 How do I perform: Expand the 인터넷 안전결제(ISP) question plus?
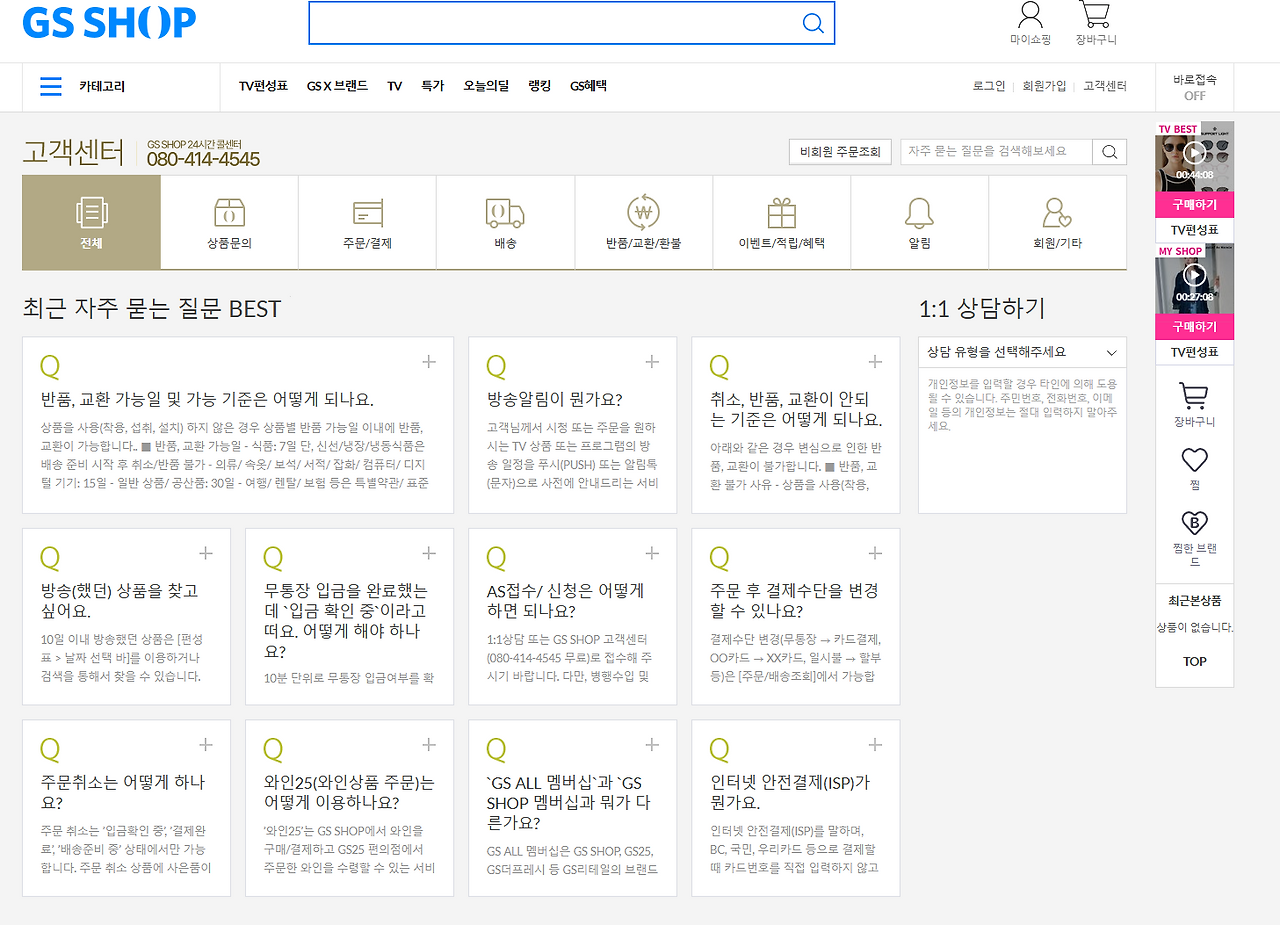875,745
